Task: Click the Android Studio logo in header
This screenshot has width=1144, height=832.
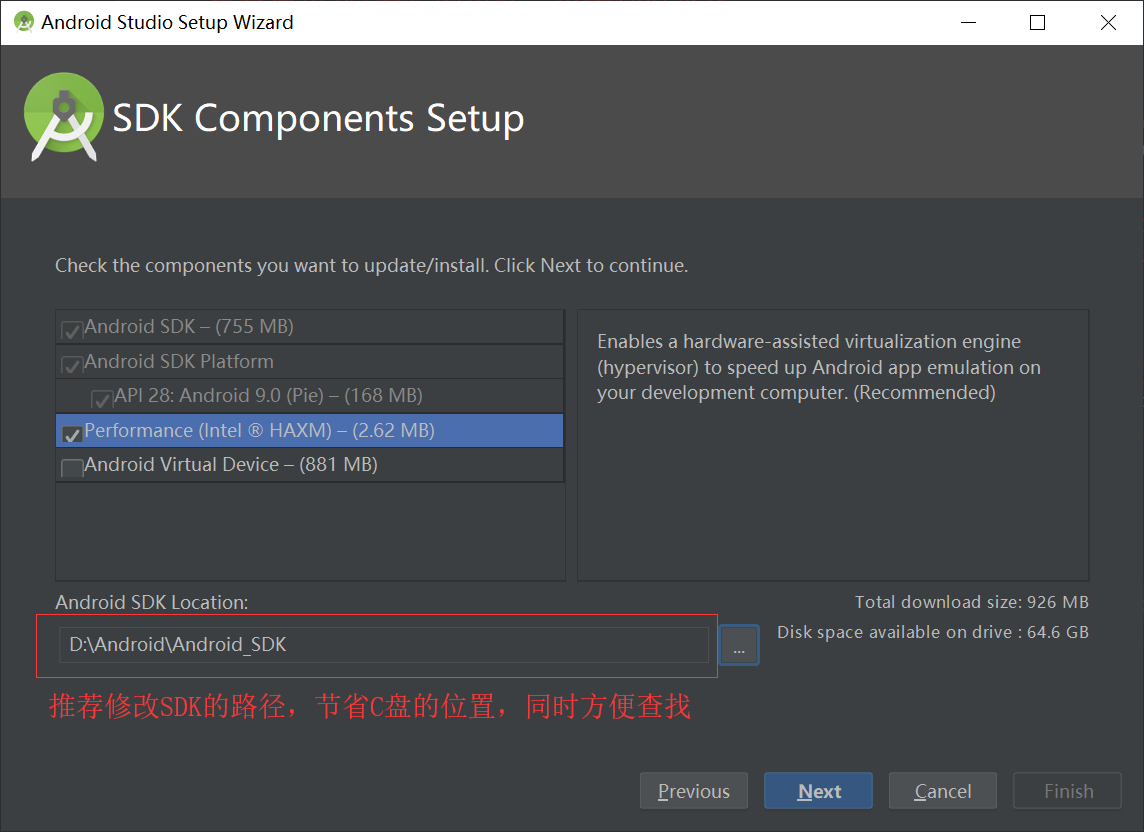Action: click(x=64, y=117)
